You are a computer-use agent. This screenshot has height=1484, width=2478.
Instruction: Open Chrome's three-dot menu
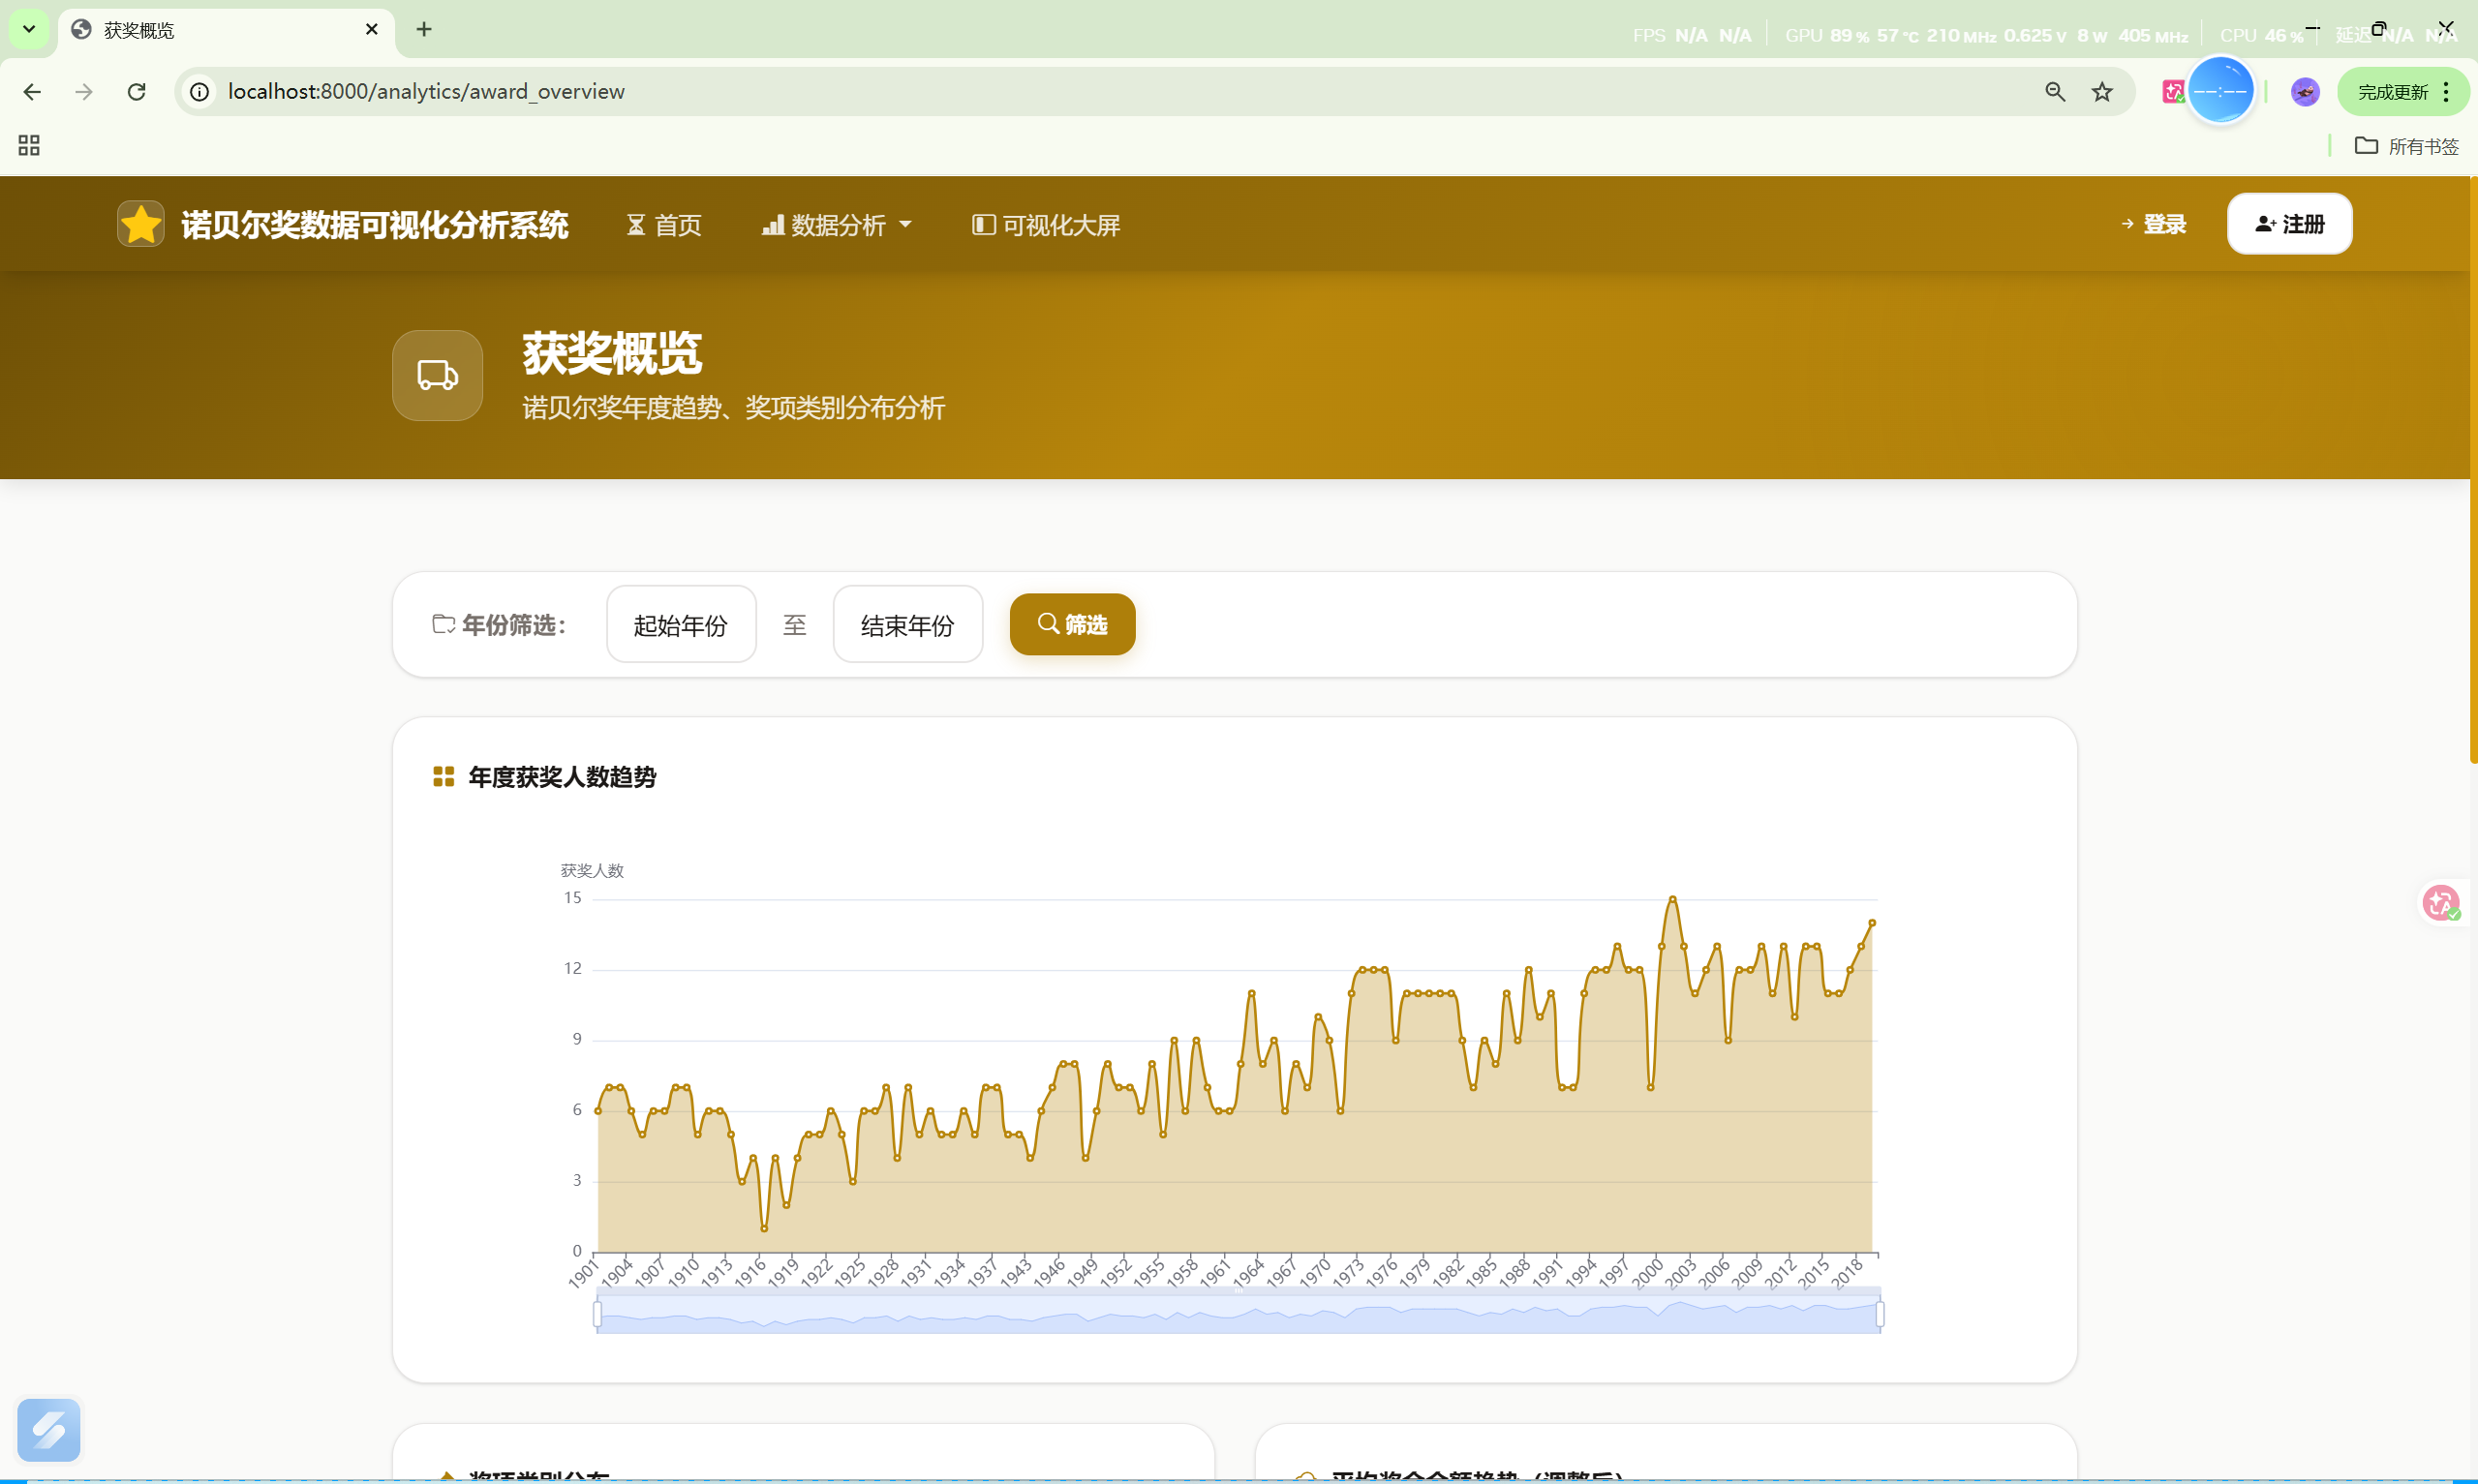(2446, 92)
